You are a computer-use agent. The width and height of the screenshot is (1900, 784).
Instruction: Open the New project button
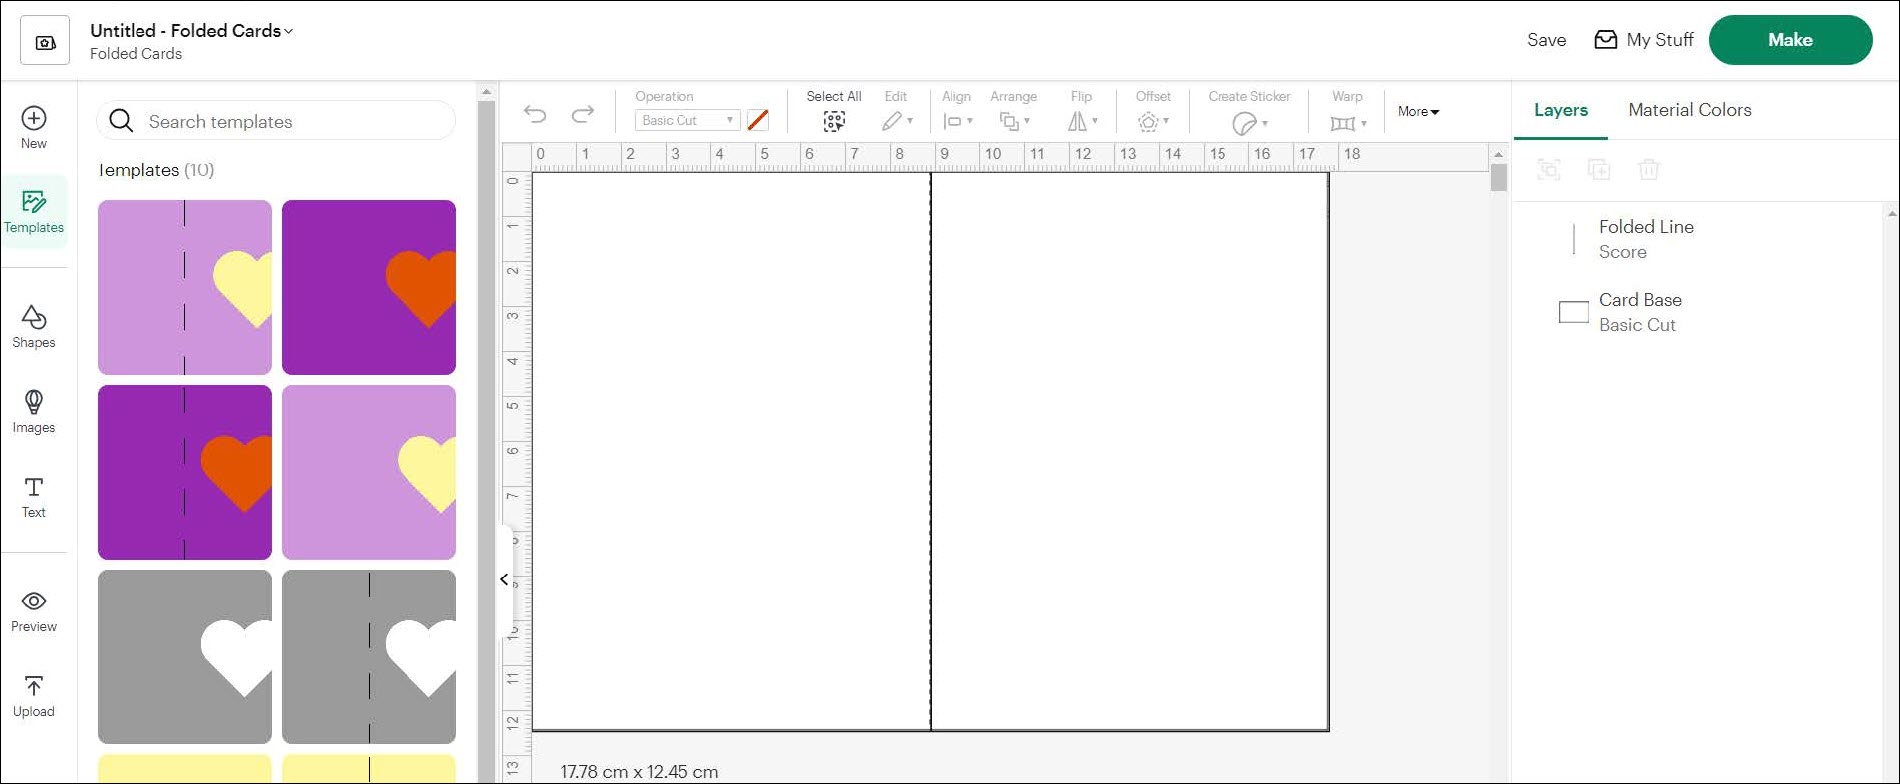[34, 128]
